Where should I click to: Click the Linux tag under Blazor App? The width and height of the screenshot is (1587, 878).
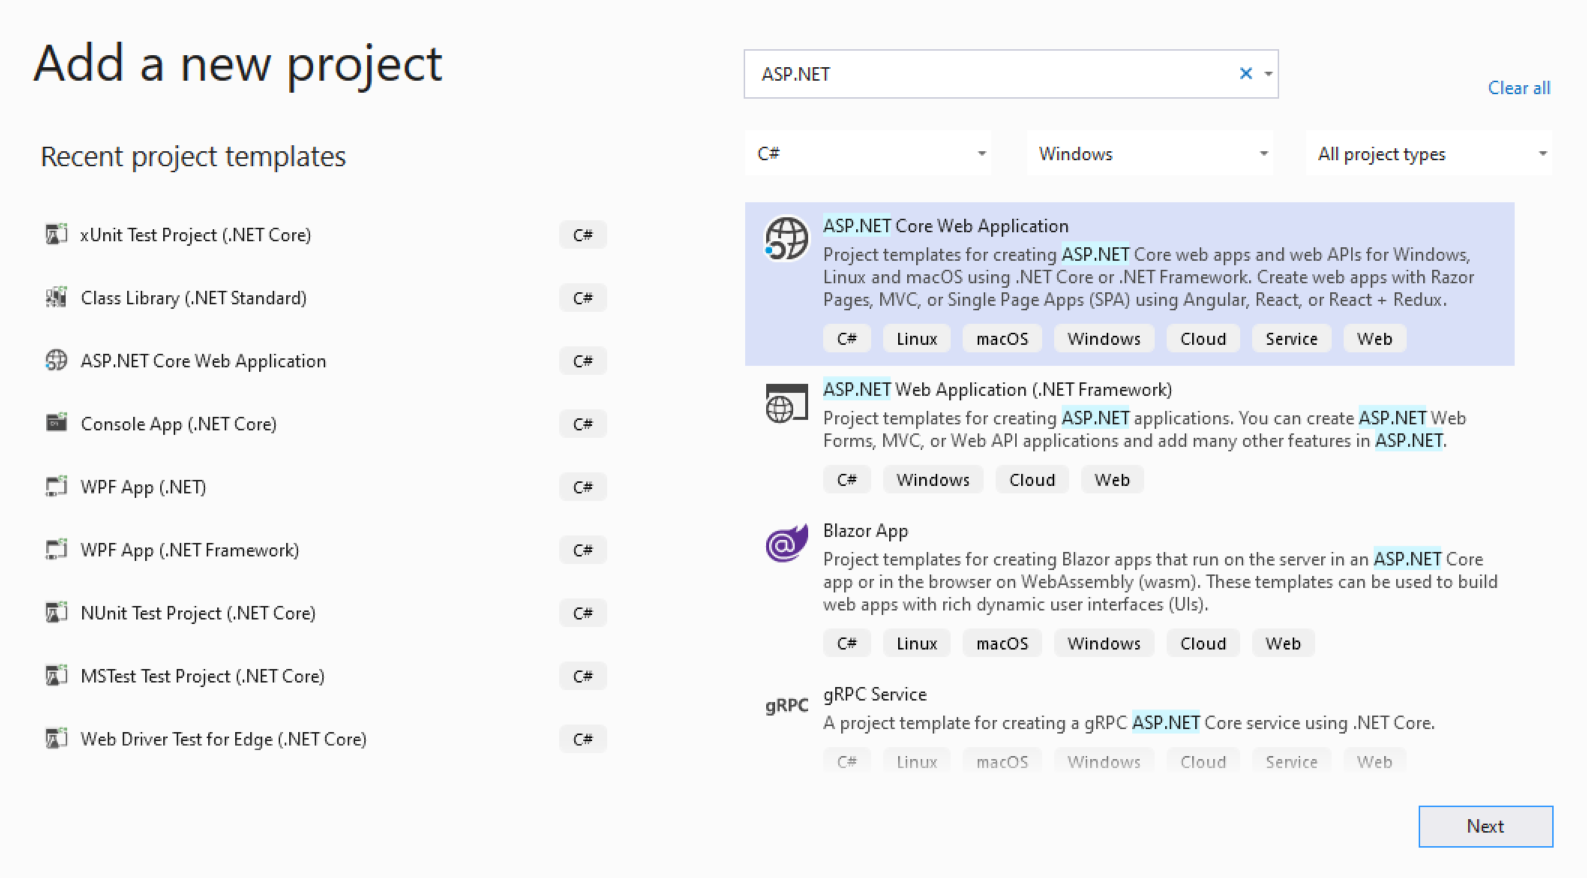(x=916, y=644)
